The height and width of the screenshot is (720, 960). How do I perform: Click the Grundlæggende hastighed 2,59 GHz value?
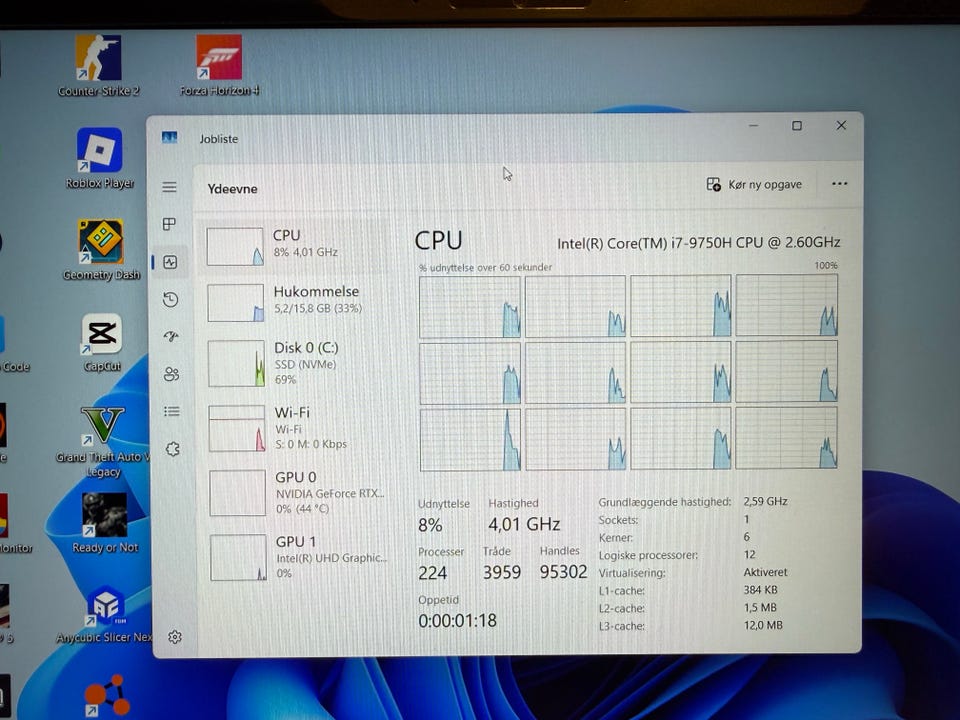tap(765, 501)
